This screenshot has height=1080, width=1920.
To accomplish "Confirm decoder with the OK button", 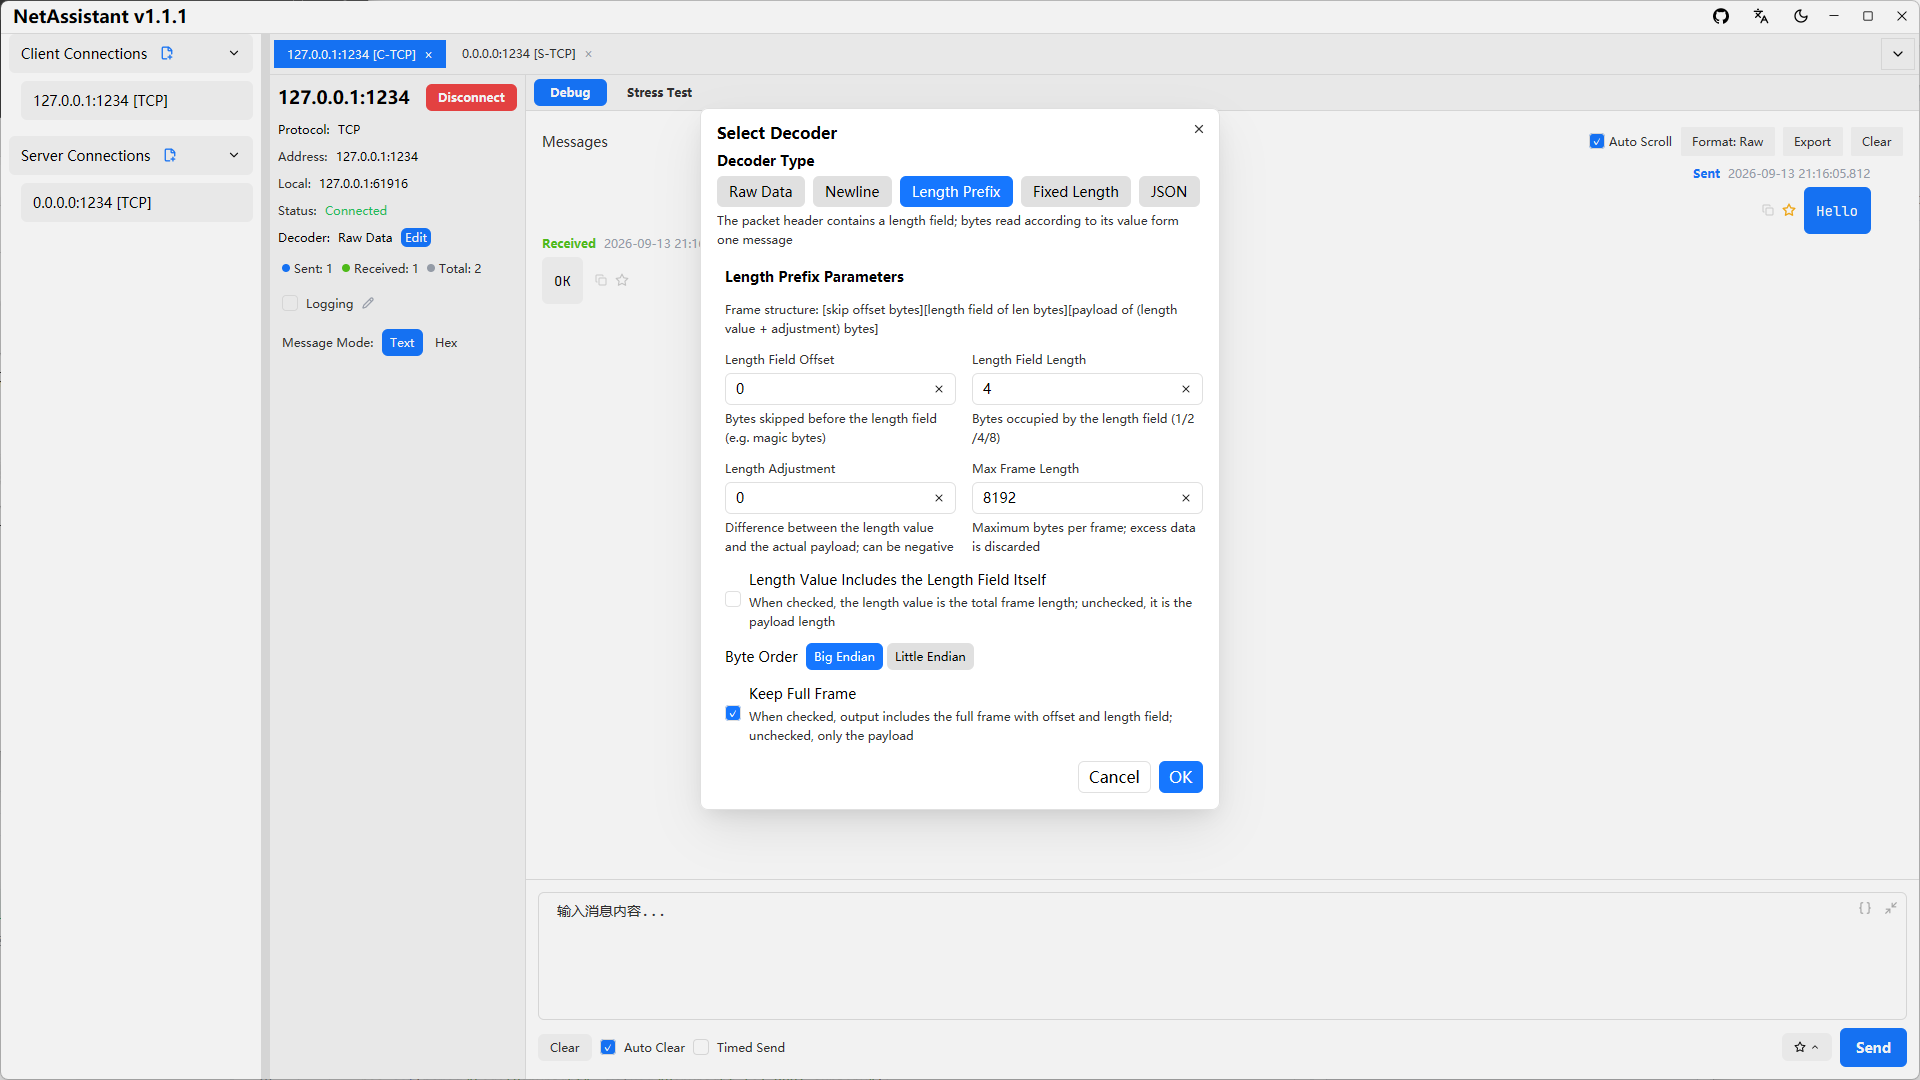I will coord(1181,777).
